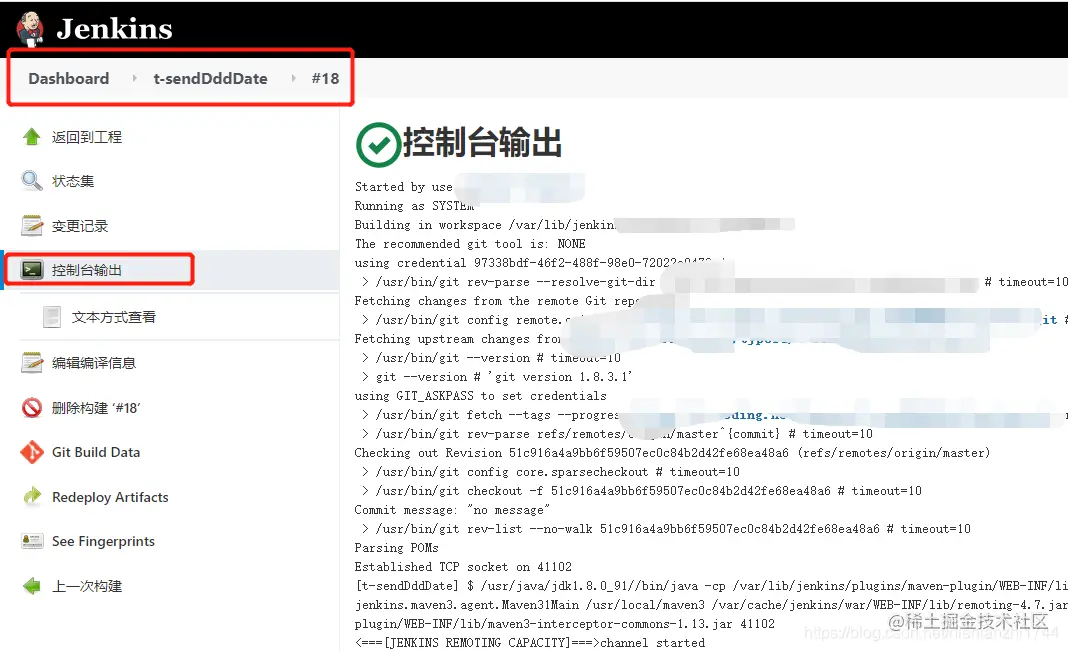Click the 'Parsing POMs' line
The width and height of the screenshot is (1068, 651).
pyautogui.click(x=396, y=547)
